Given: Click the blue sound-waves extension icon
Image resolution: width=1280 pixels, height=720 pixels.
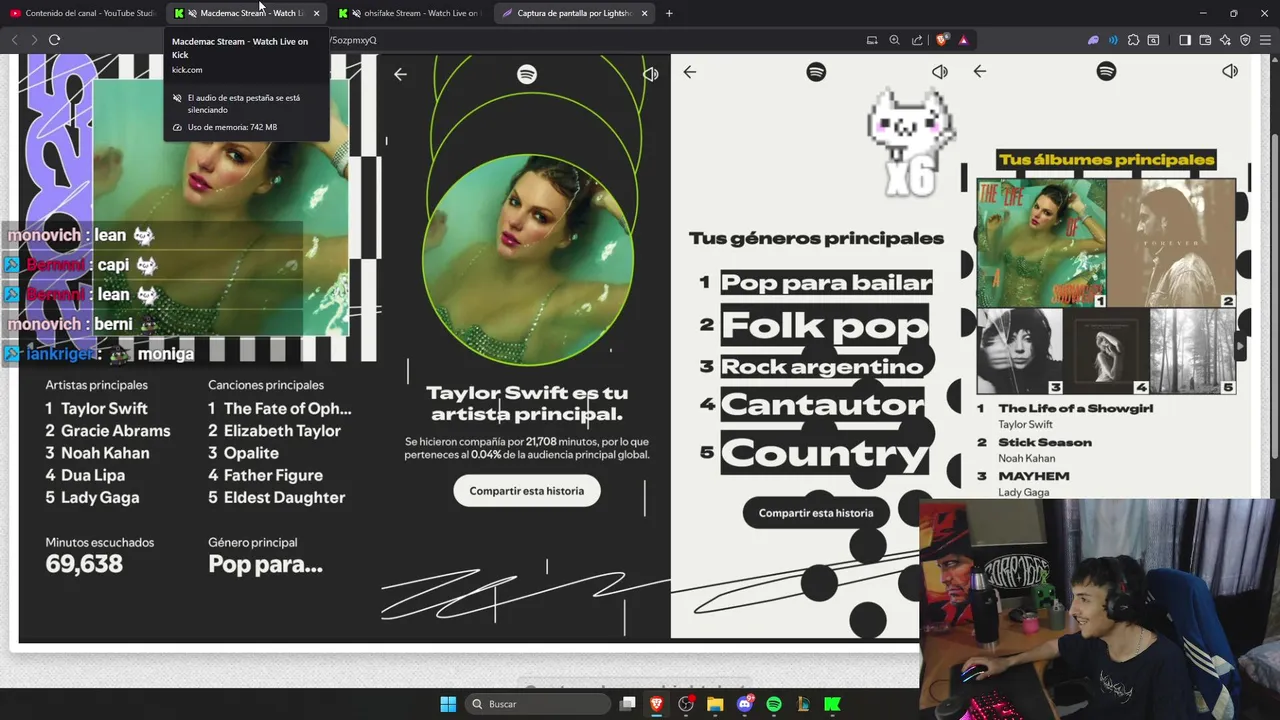Looking at the screenshot, I should (x=1113, y=40).
